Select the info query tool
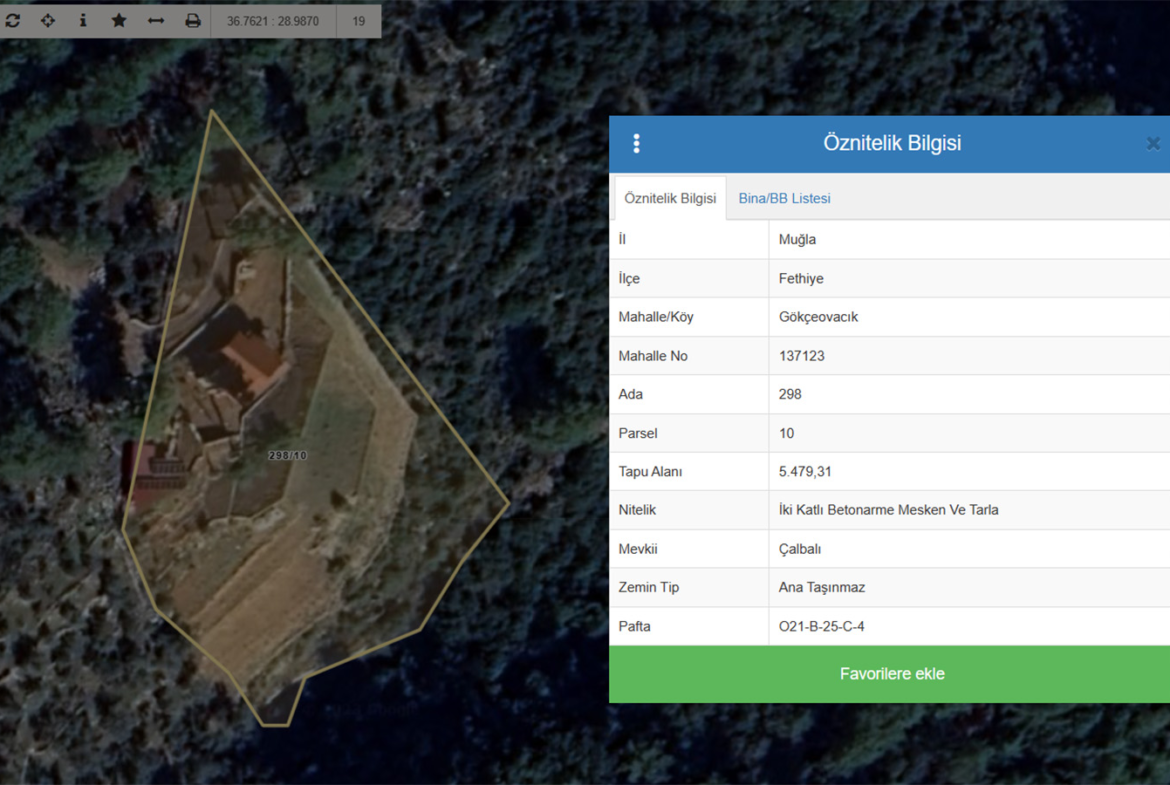Screen dimensions: 1170x785 [83, 20]
